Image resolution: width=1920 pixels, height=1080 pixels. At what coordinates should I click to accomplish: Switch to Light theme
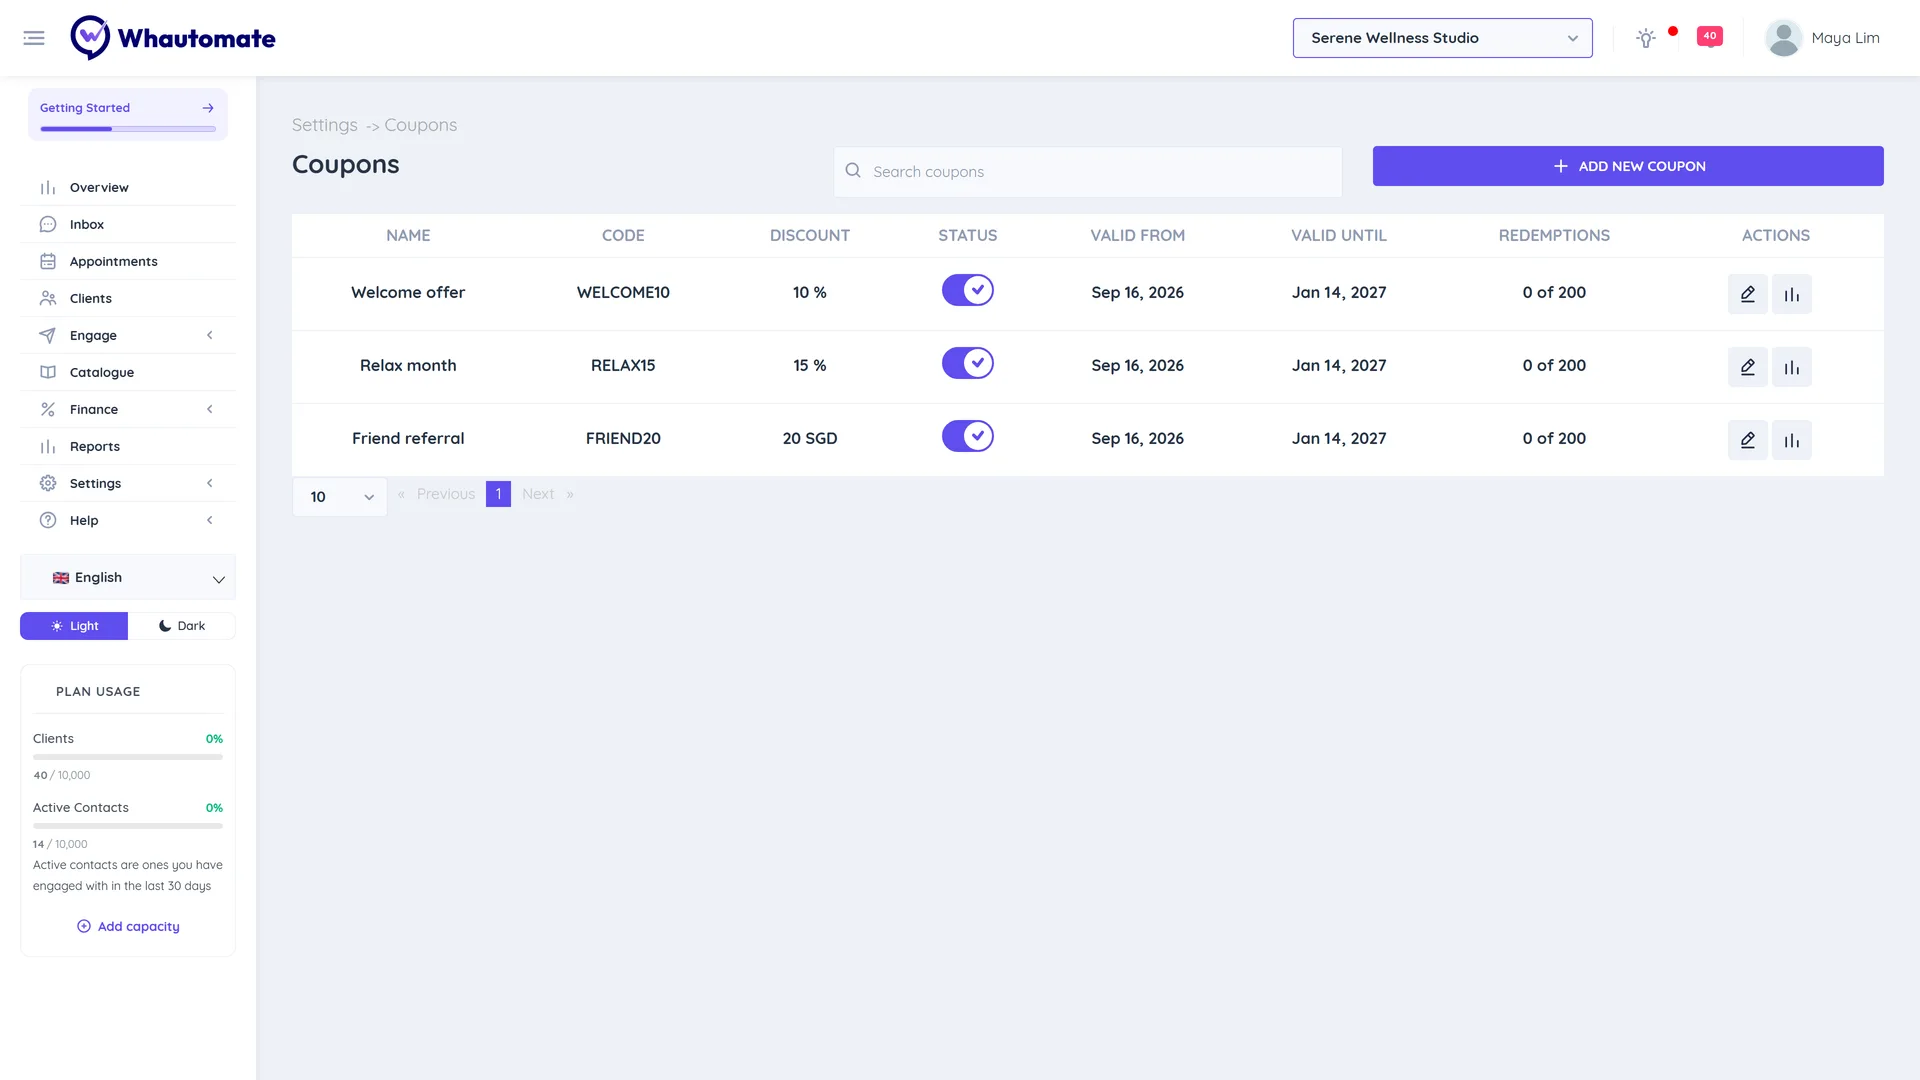pos(74,626)
